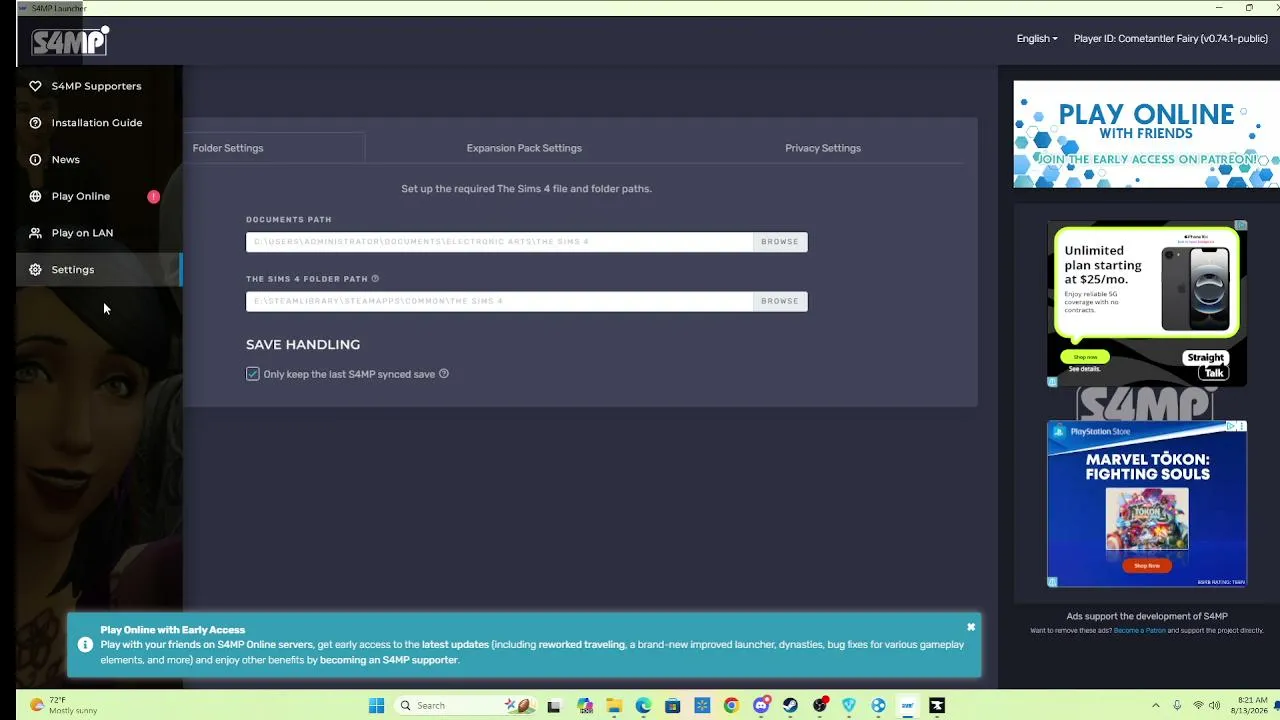Click the help icon next to The Sims 4 Folder Path

pyautogui.click(x=375, y=279)
